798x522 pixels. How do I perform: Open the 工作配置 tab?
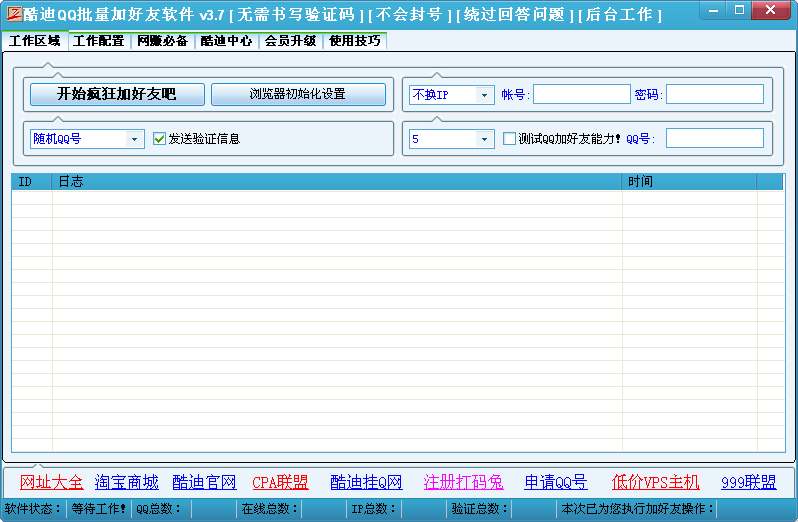(x=99, y=41)
